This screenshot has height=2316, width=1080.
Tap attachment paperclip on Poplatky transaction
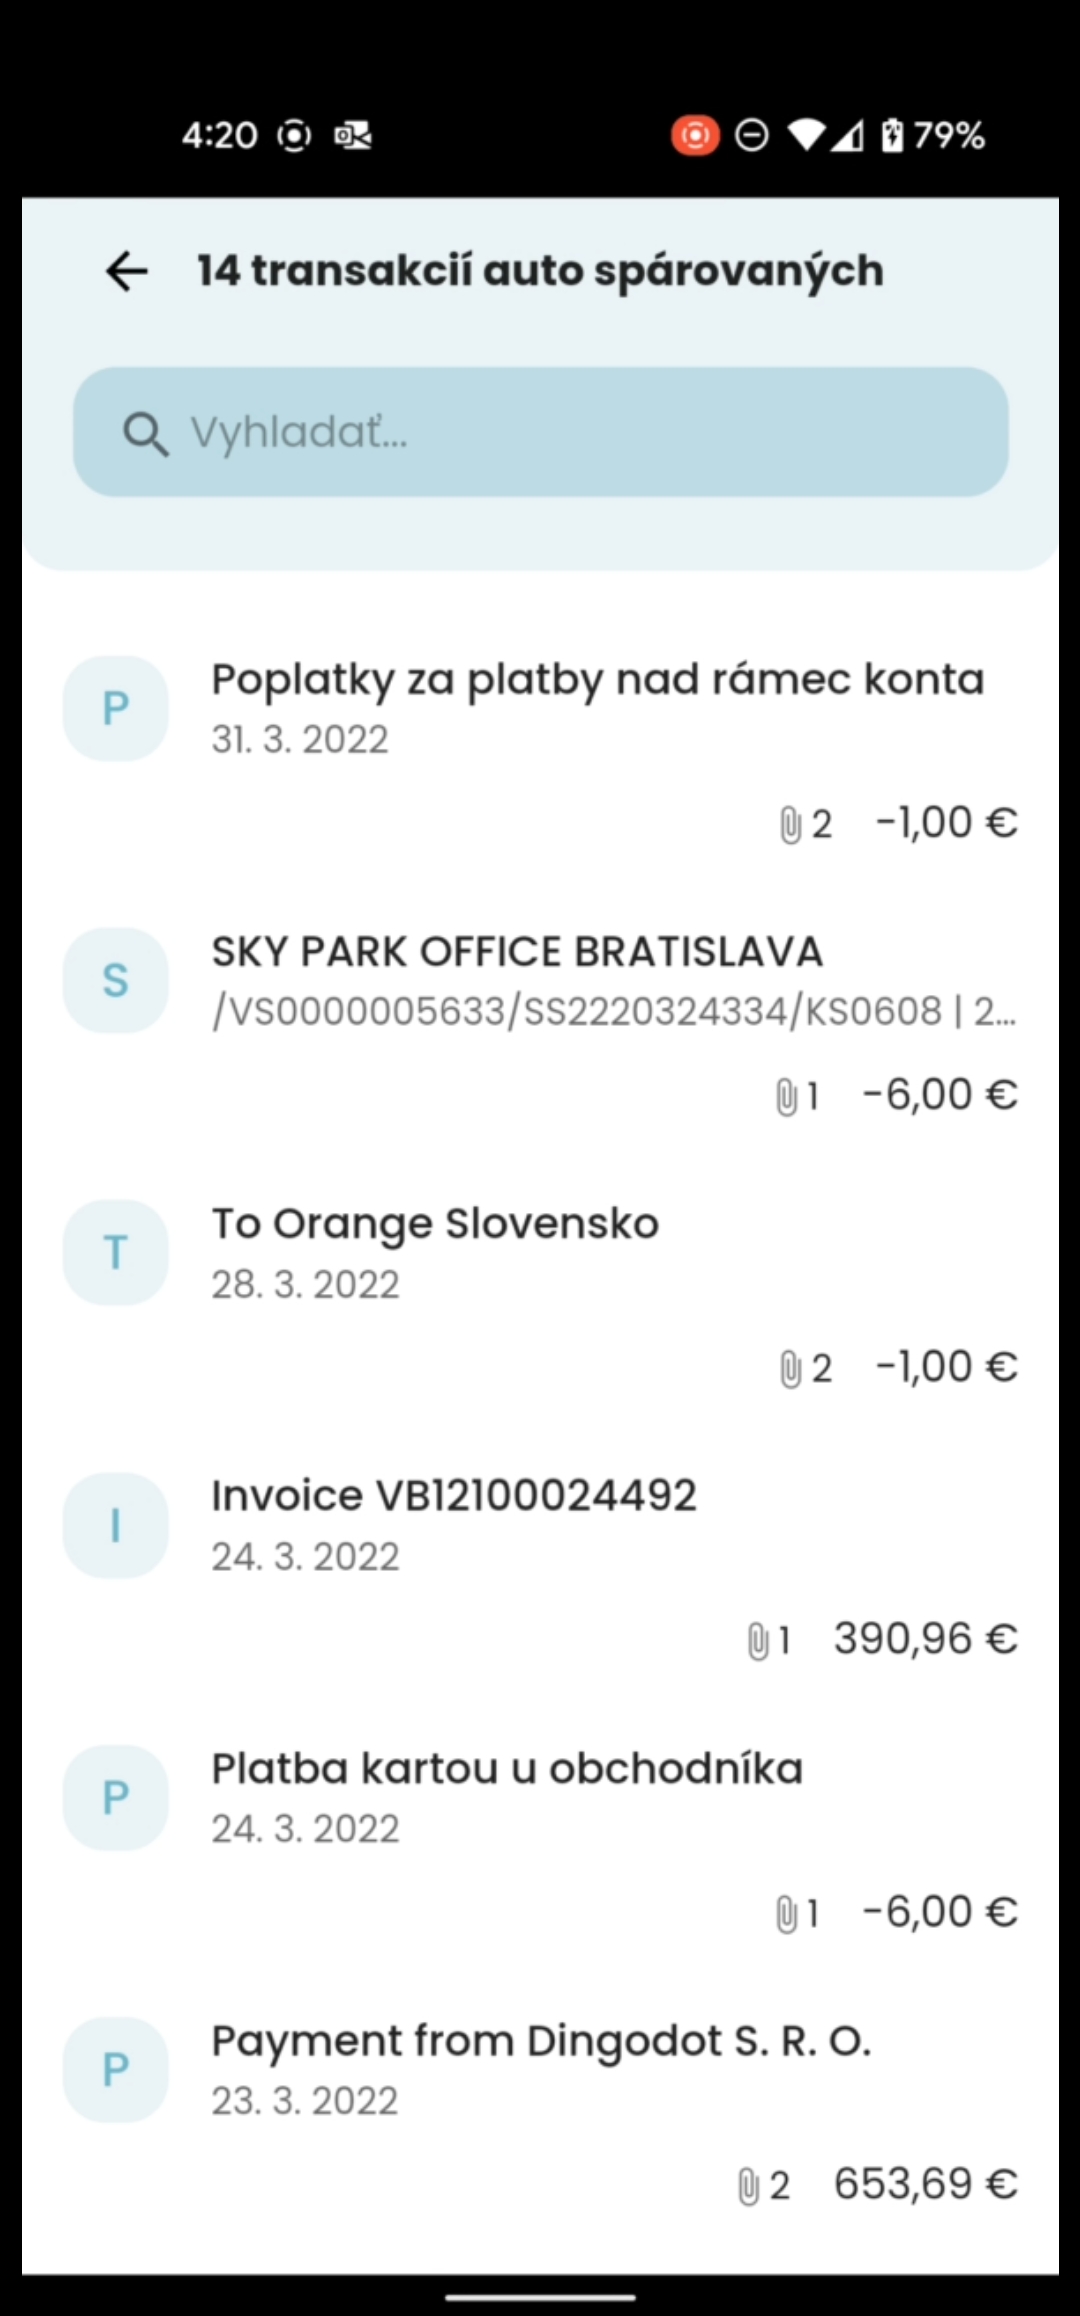click(x=790, y=825)
